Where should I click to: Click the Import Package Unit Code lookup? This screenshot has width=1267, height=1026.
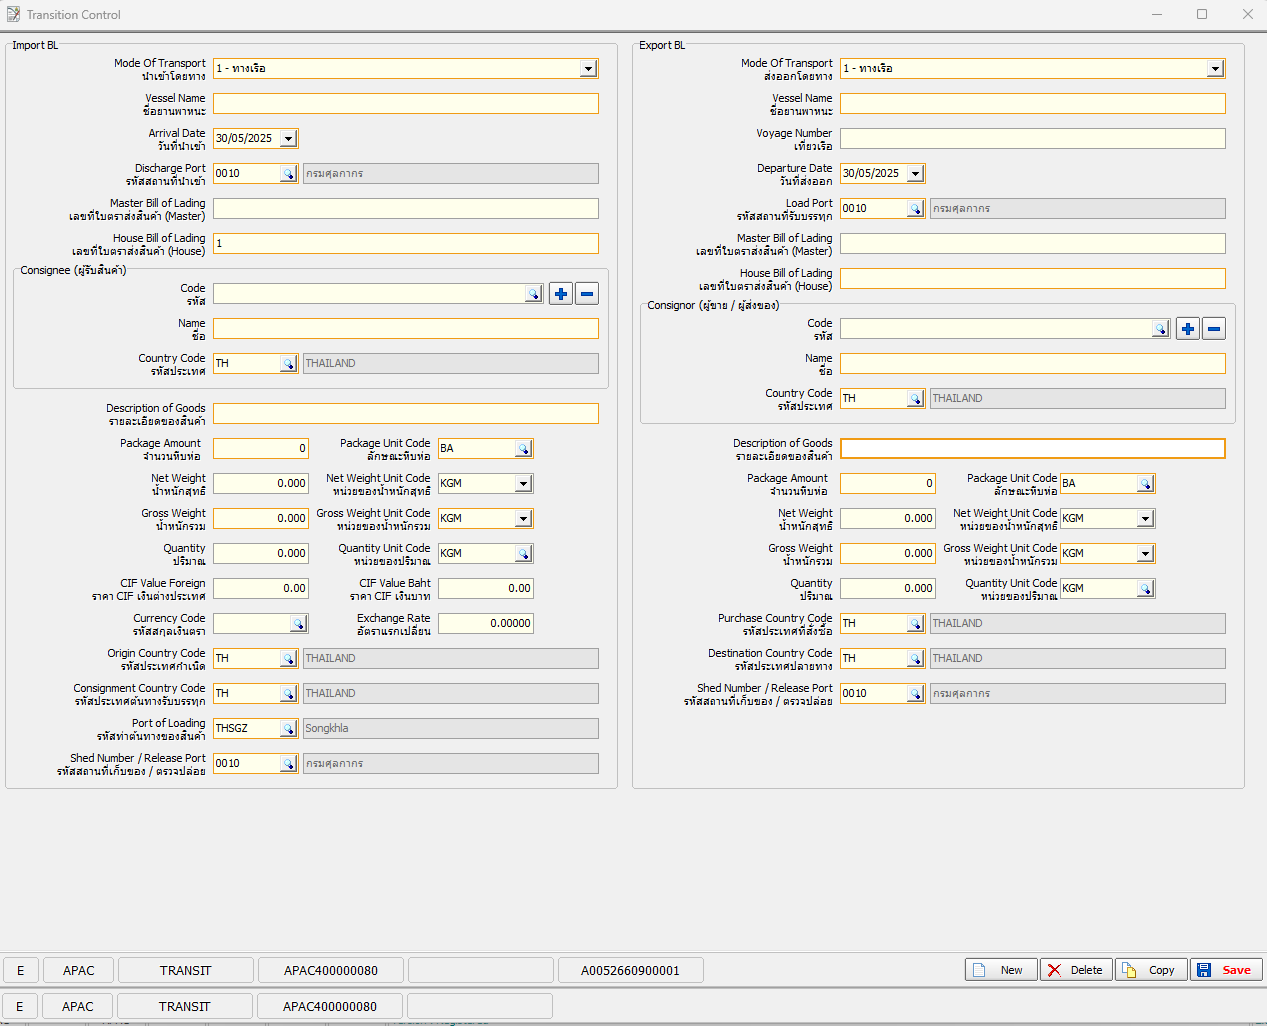(x=523, y=449)
